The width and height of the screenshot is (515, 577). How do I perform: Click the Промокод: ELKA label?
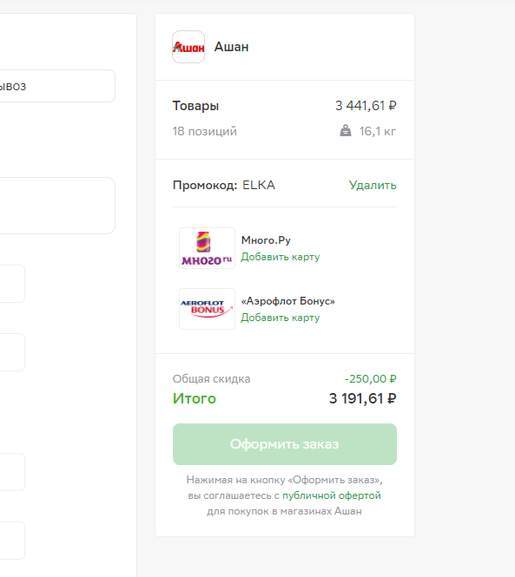[224, 185]
